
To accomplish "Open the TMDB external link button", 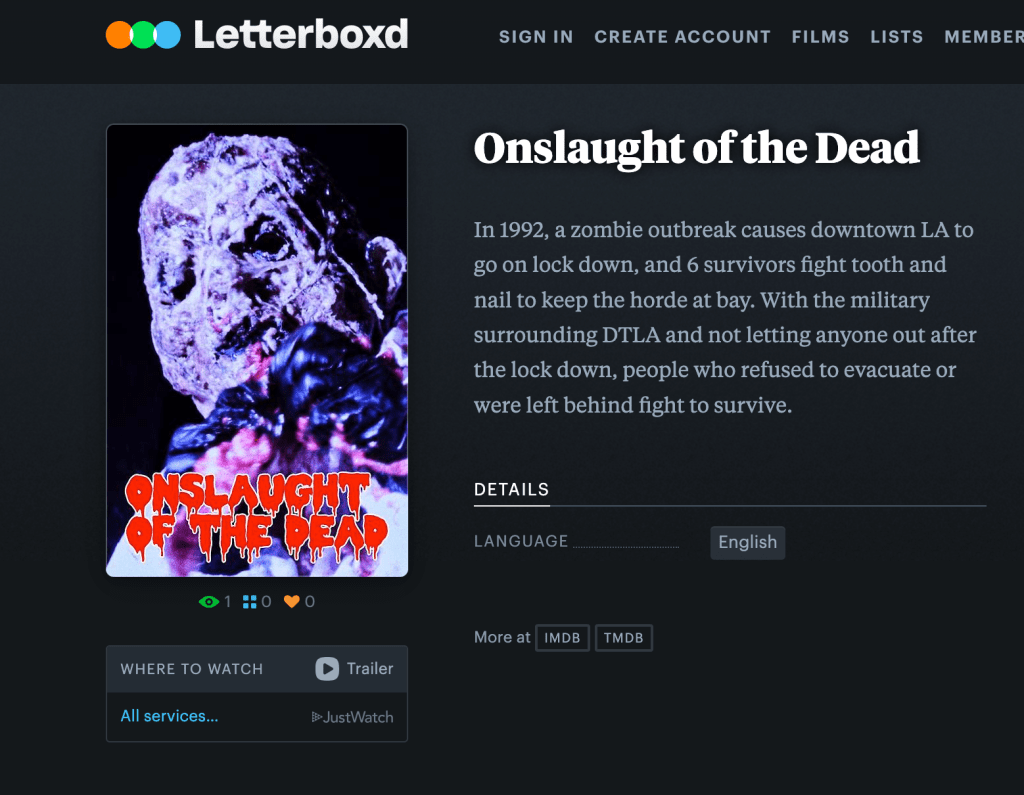I will [624, 638].
